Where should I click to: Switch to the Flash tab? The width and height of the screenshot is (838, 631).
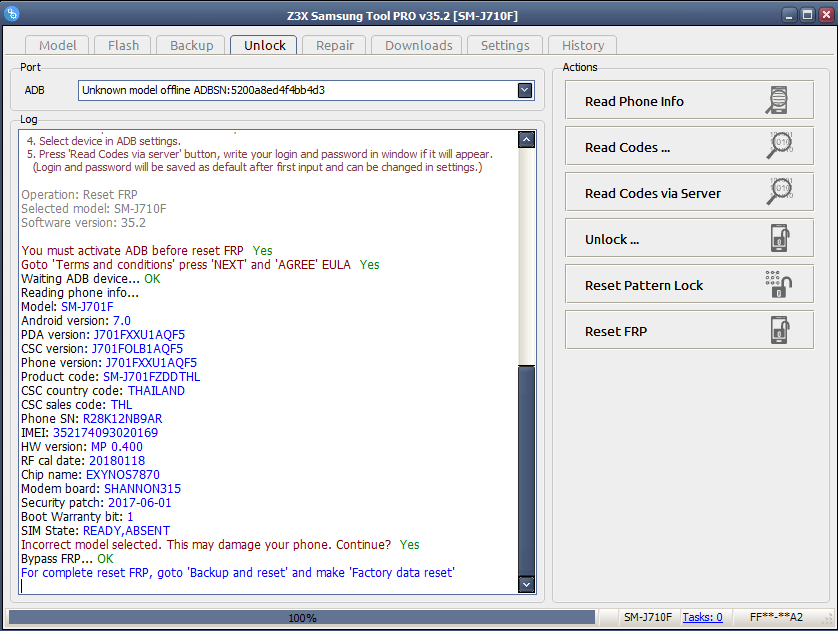click(123, 45)
